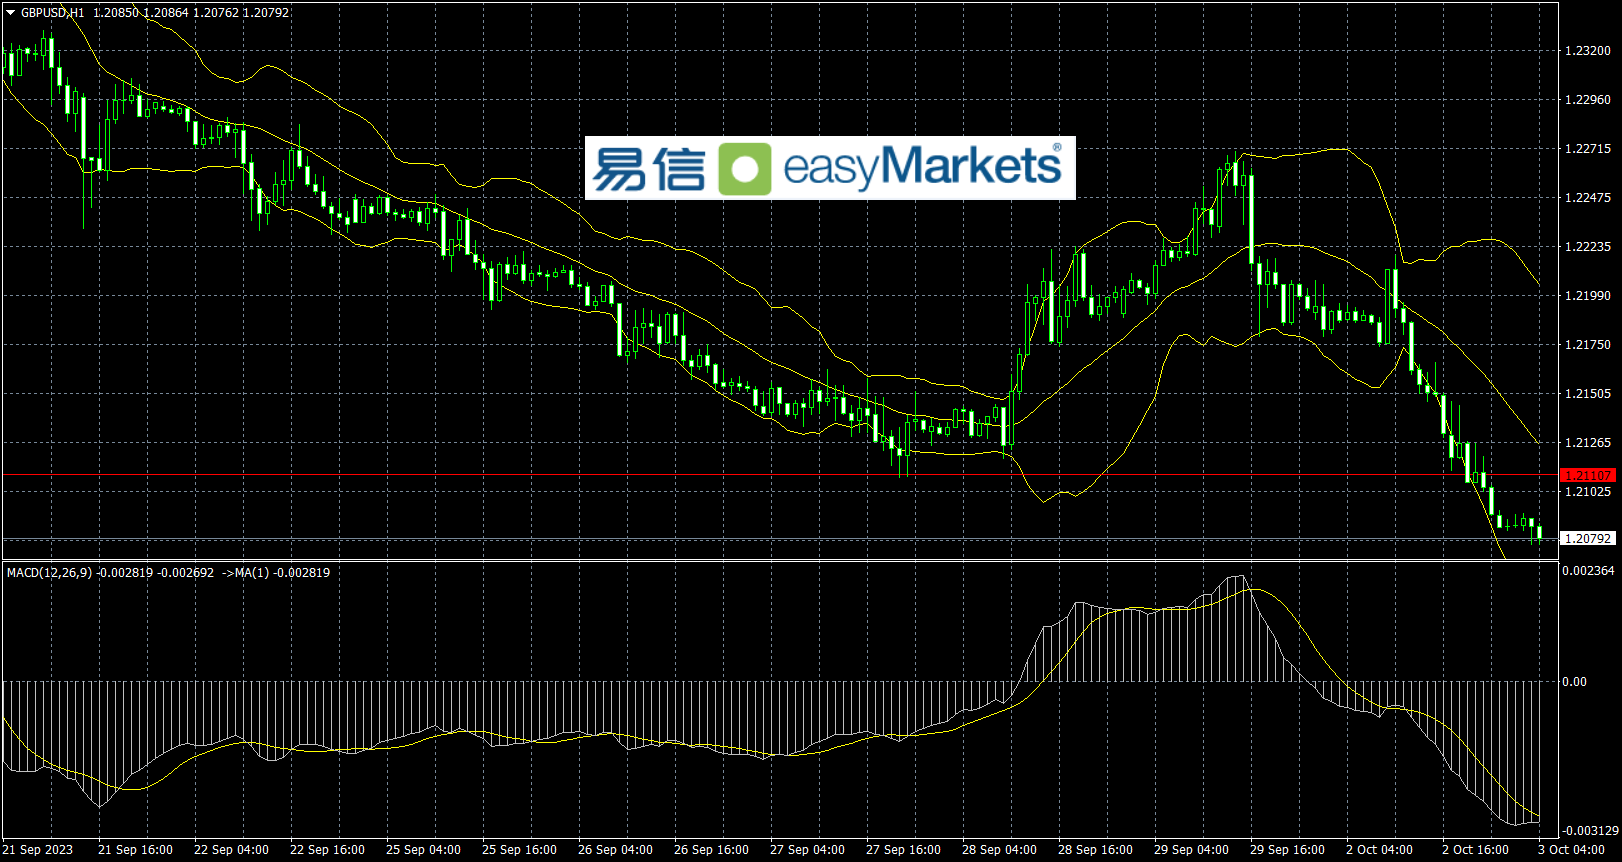The height and width of the screenshot is (862, 1622).
Task: Select the red 1.21107 price level label
Action: (x=1588, y=475)
